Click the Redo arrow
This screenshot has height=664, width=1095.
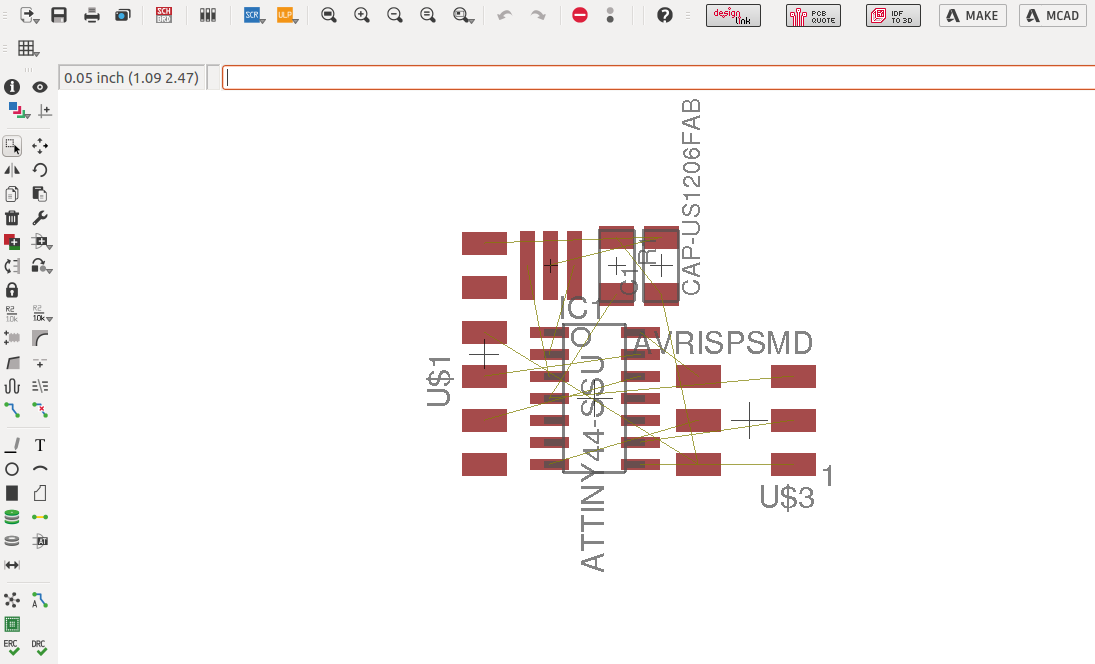[x=538, y=15]
